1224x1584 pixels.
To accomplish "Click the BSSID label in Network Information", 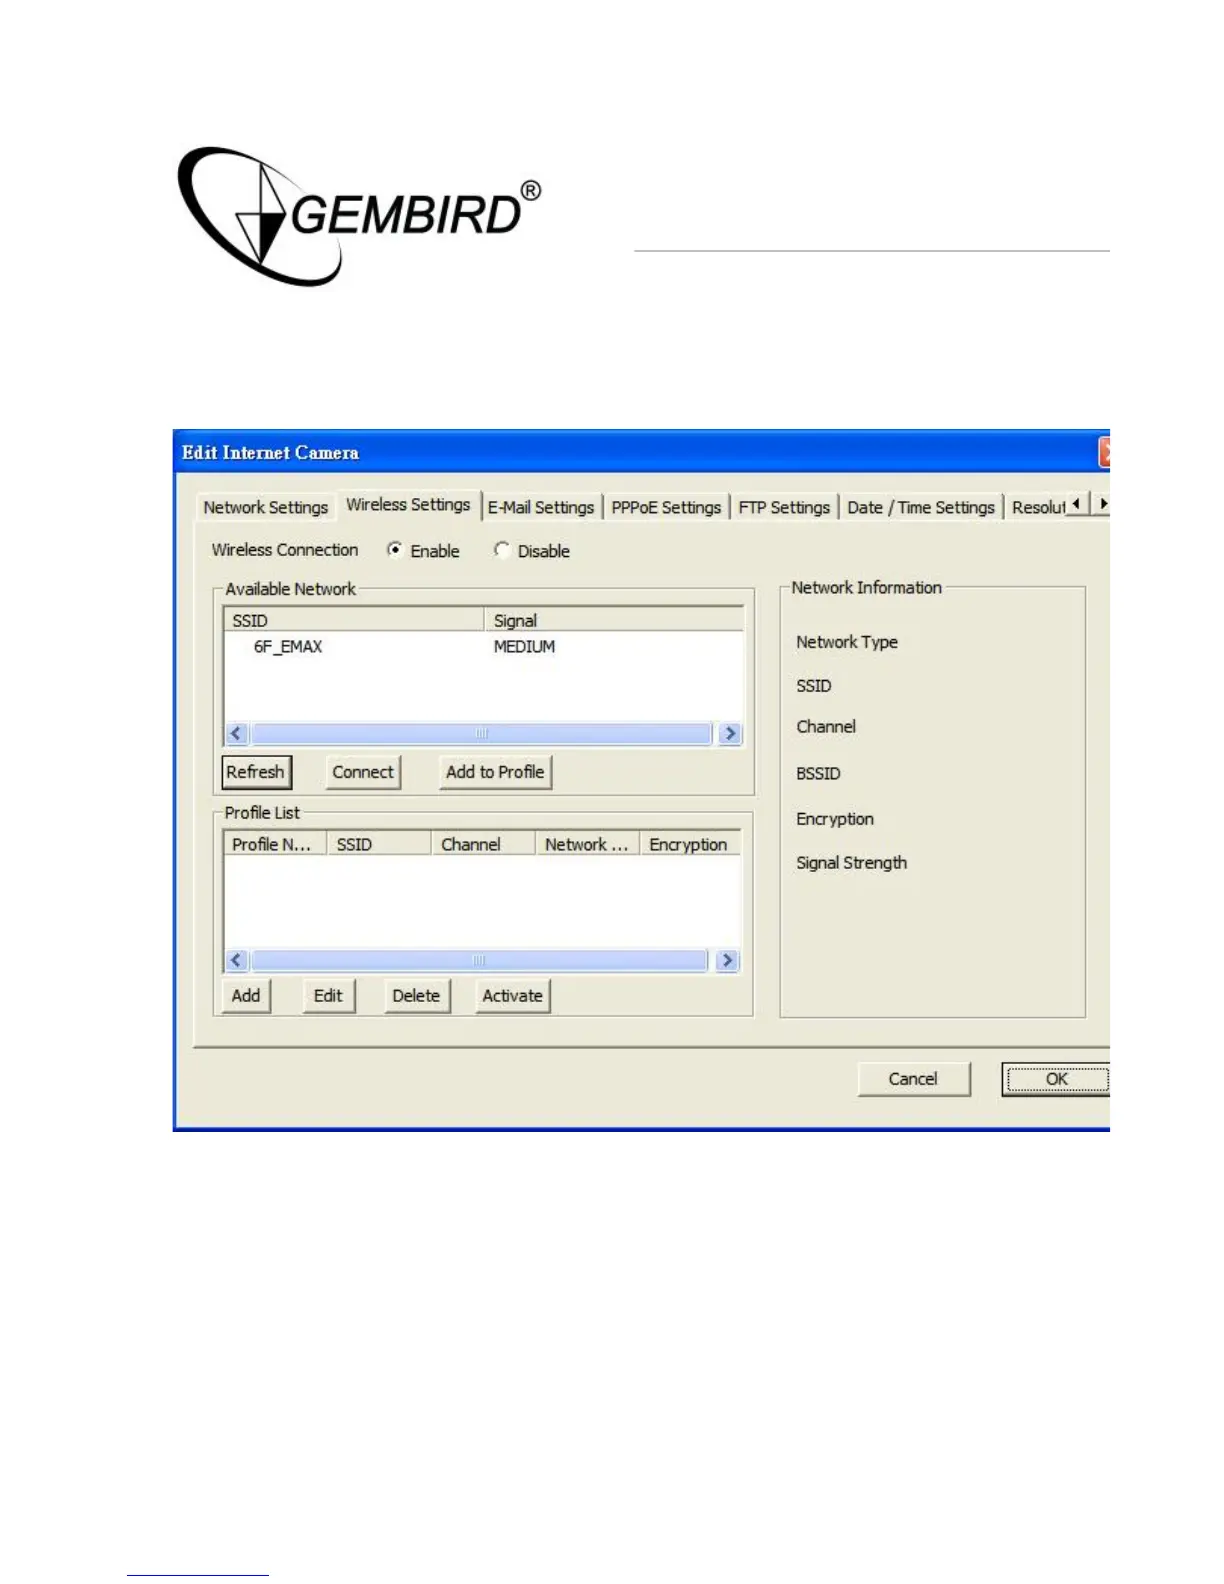I will [818, 773].
